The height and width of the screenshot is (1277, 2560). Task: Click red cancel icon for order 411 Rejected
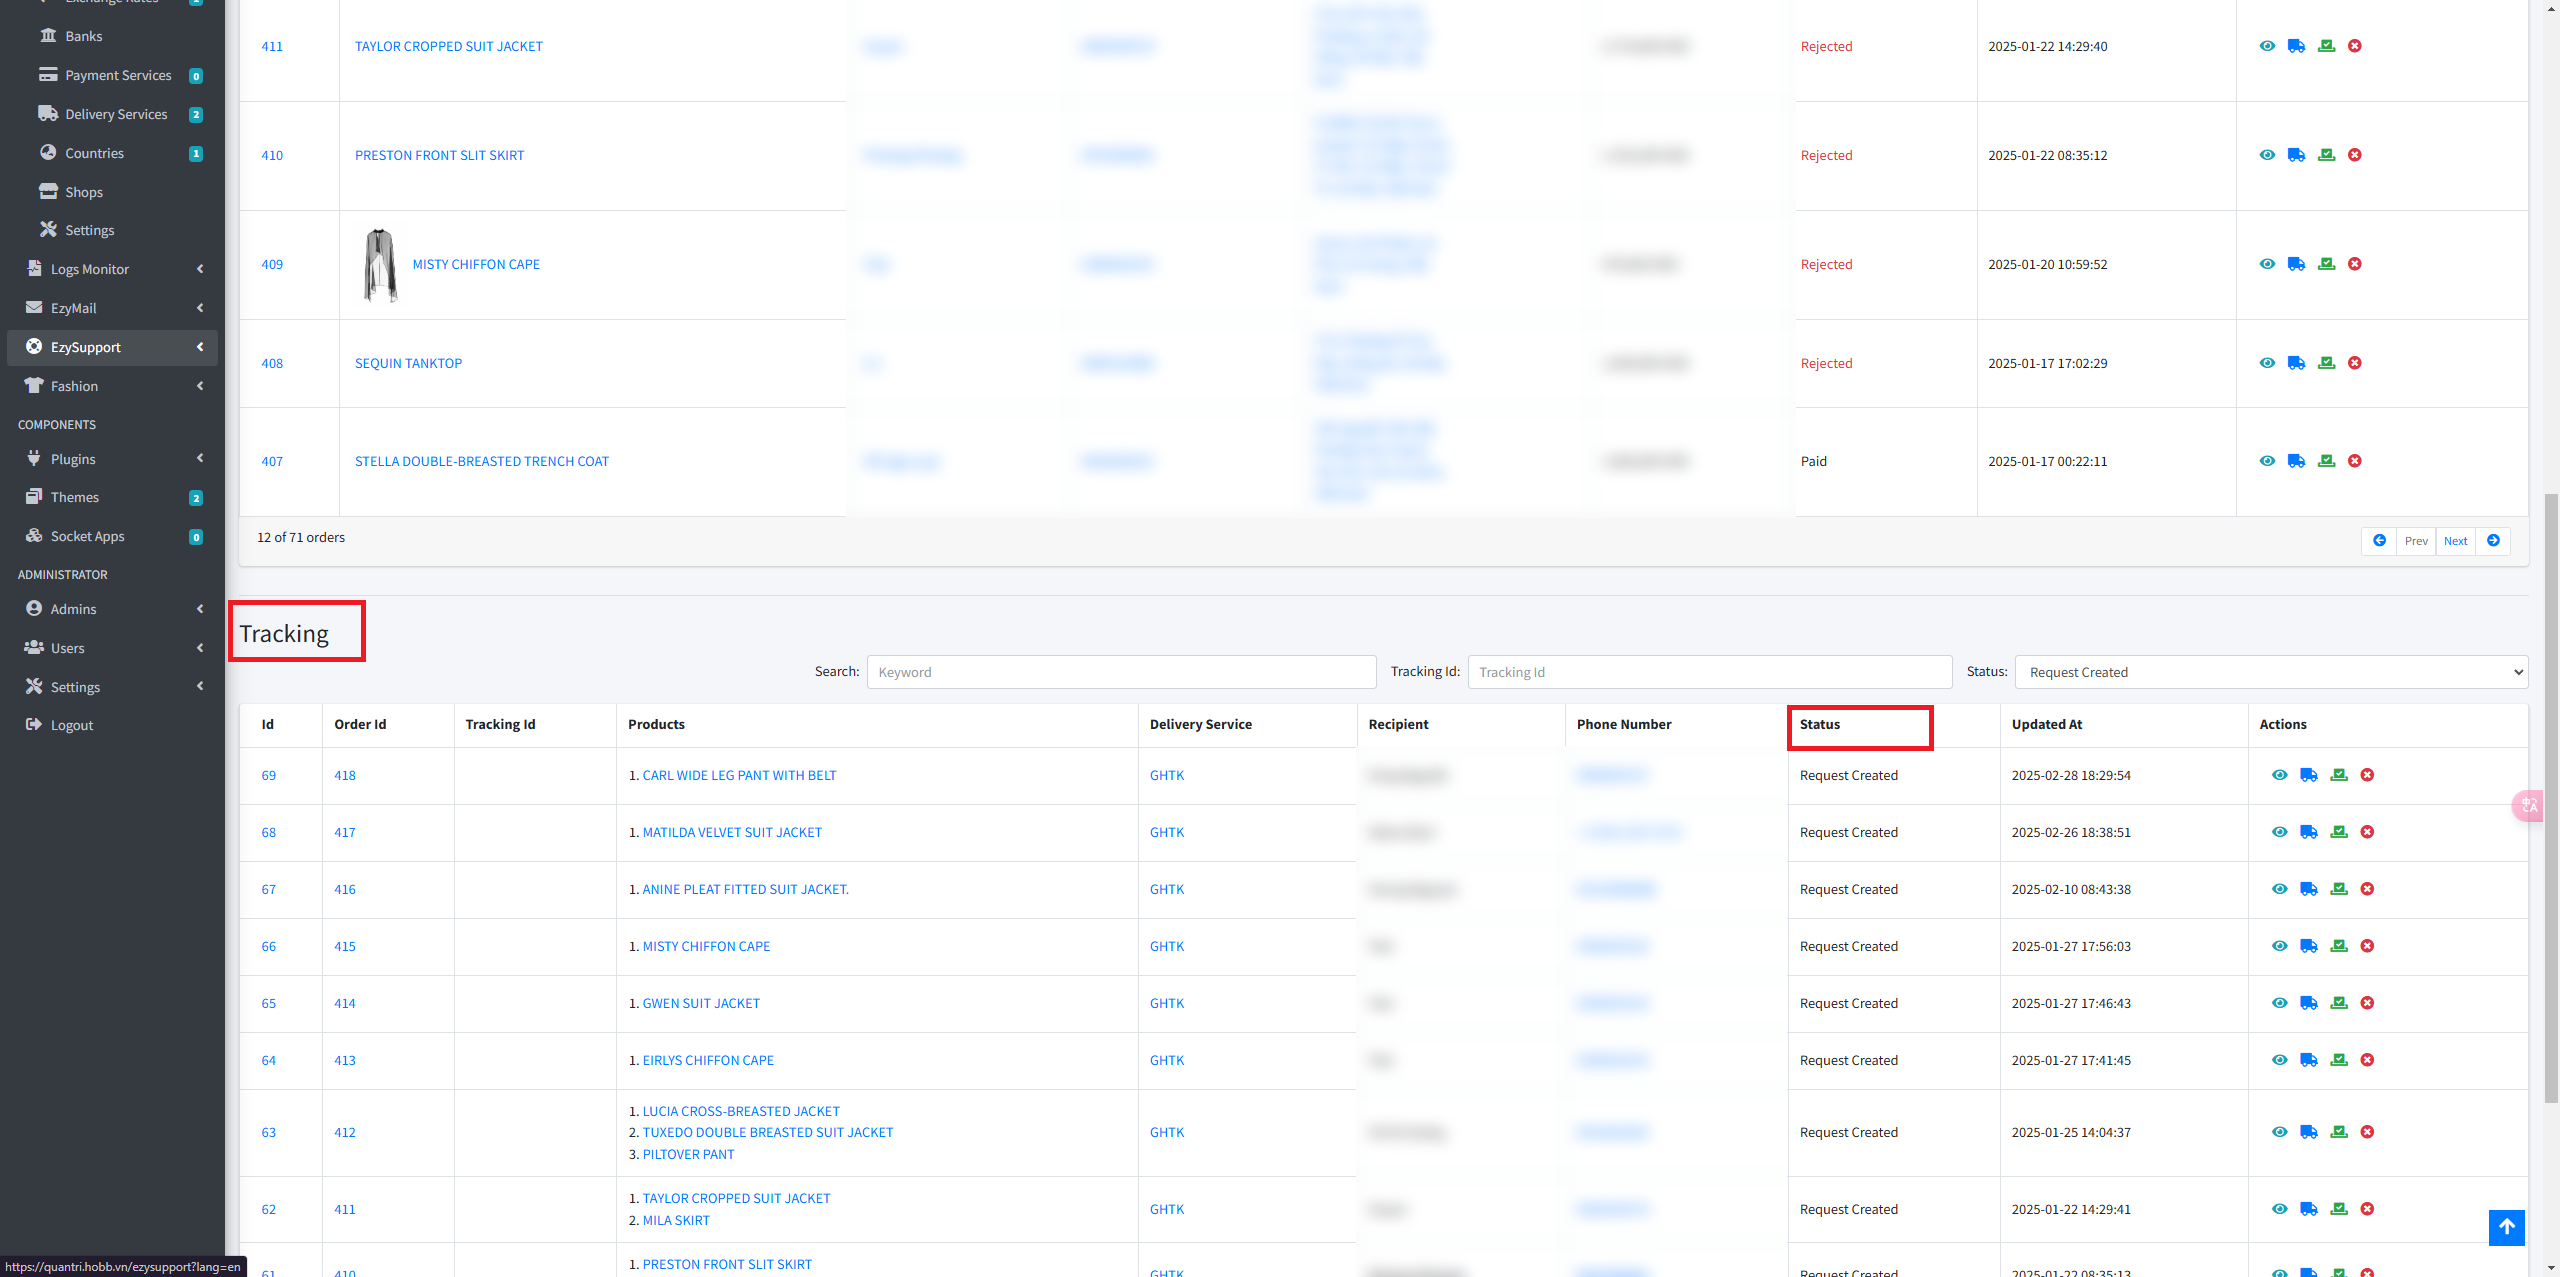point(2355,46)
